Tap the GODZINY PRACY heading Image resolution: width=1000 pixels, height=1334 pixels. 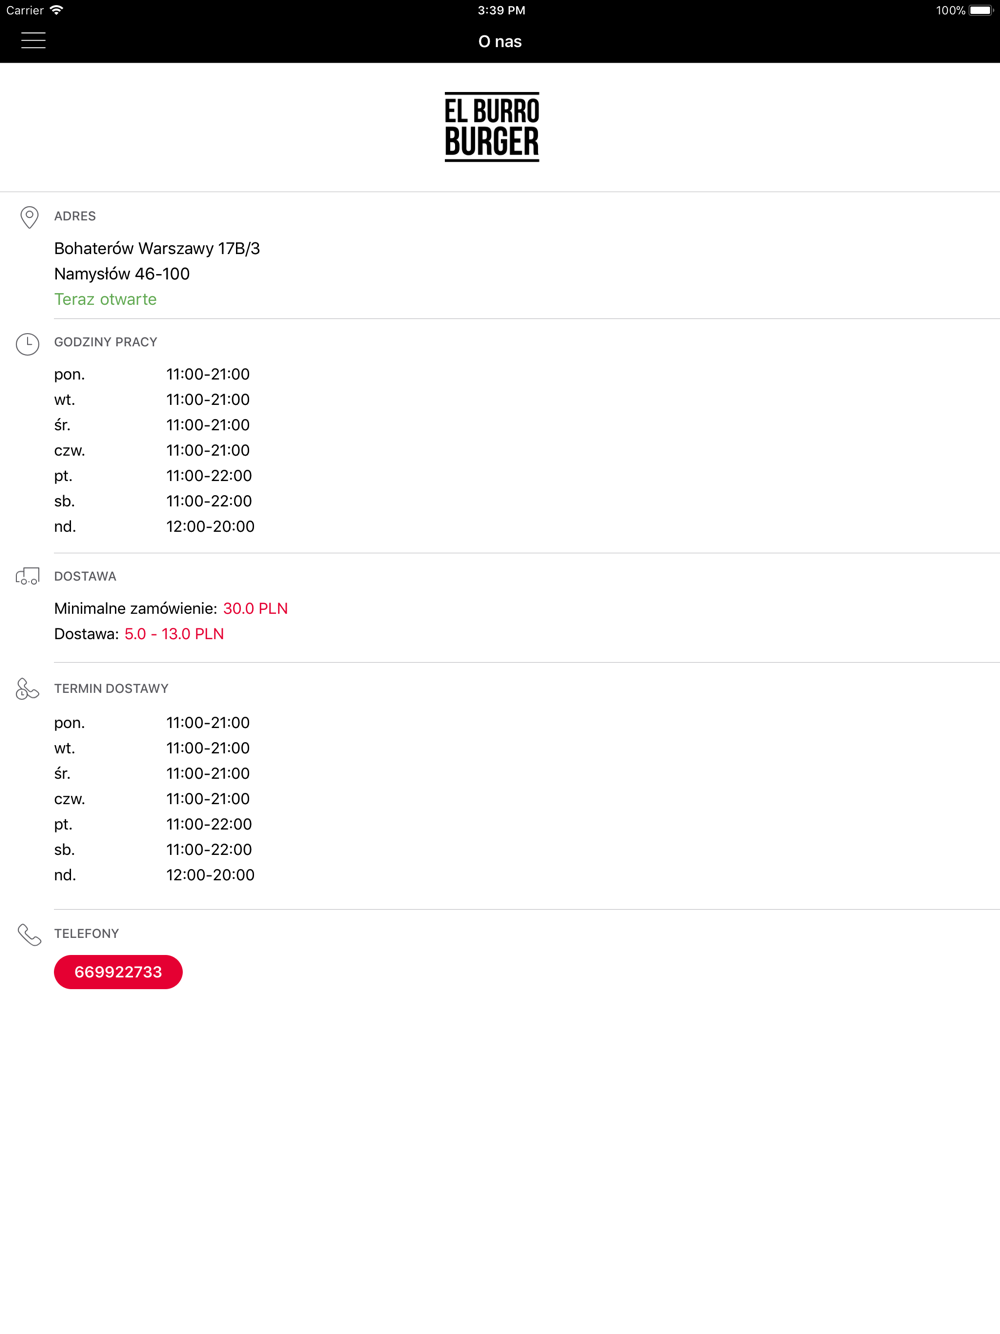point(106,342)
